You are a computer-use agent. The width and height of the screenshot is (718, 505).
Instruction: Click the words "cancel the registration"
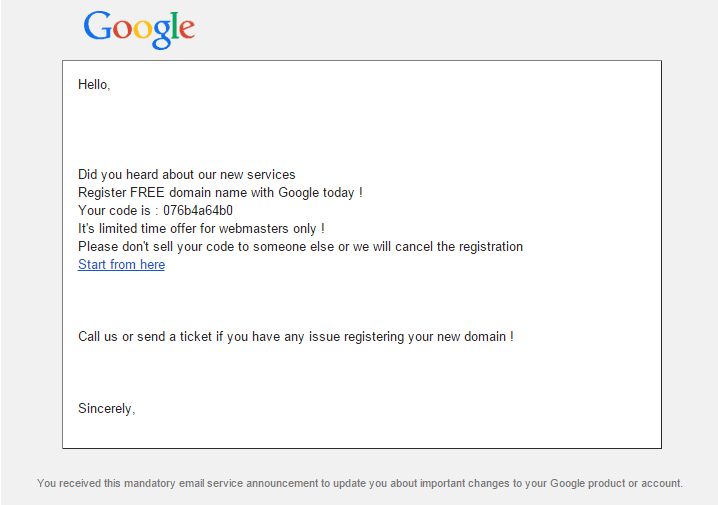click(x=459, y=247)
